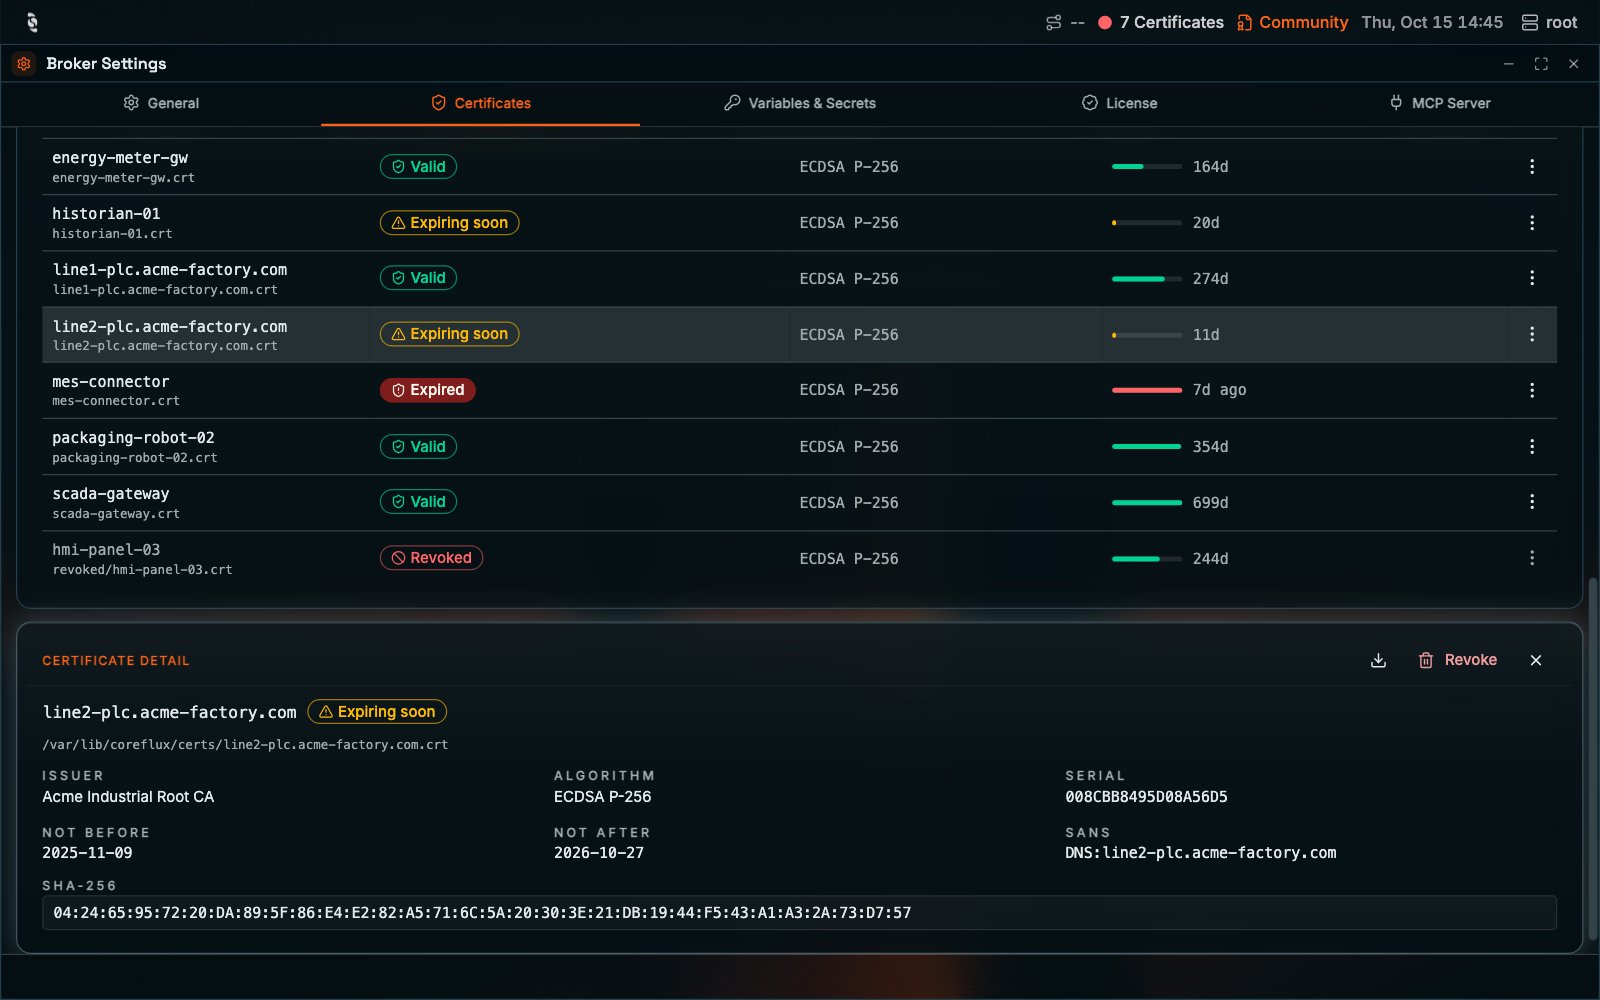Open actions menu for line1-plc.acme-factory.com row

pyautogui.click(x=1531, y=278)
